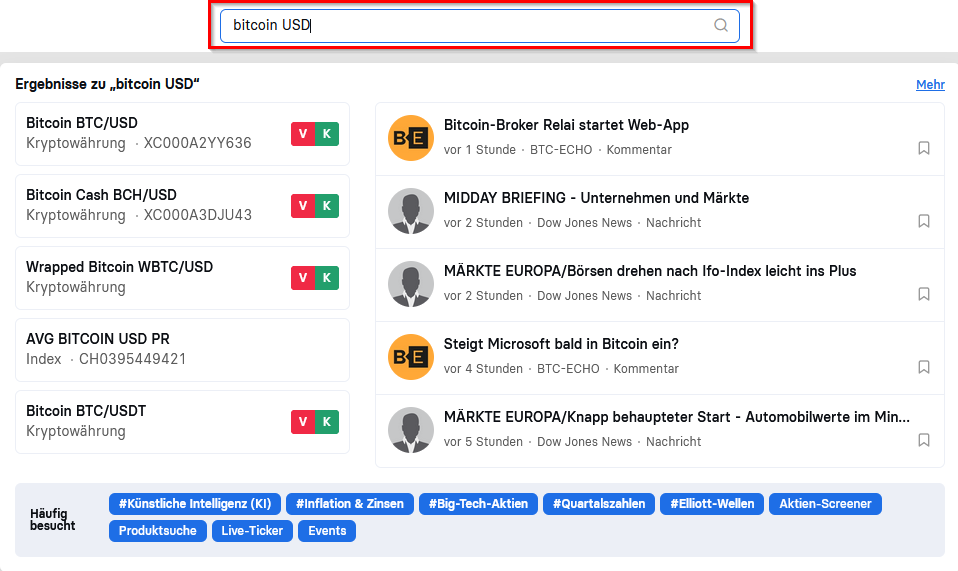The height and width of the screenshot is (571, 958).
Task: Open article Bitcoin-Broker Relai startet Web-App
Action: click(x=566, y=125)
